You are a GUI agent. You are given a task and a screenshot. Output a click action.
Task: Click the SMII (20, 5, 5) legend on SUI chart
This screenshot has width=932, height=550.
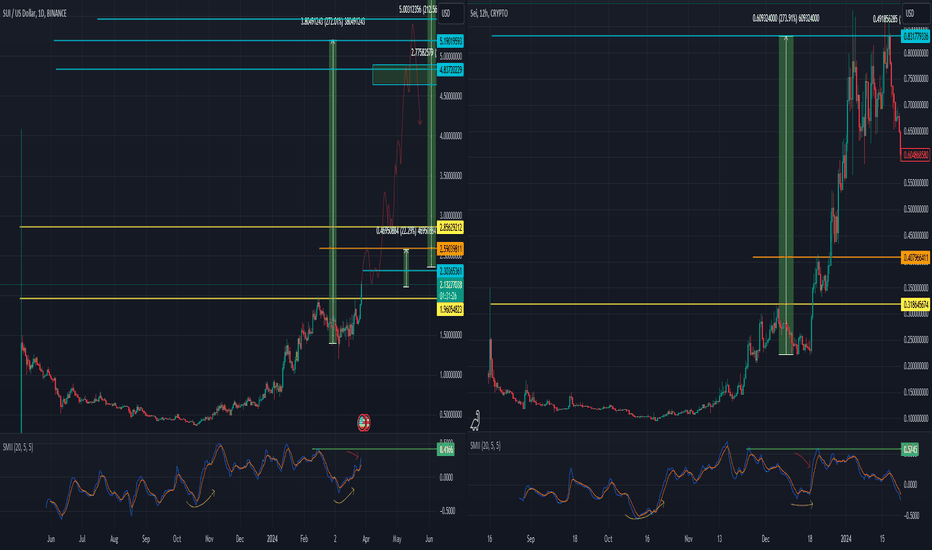pos(18,447)
